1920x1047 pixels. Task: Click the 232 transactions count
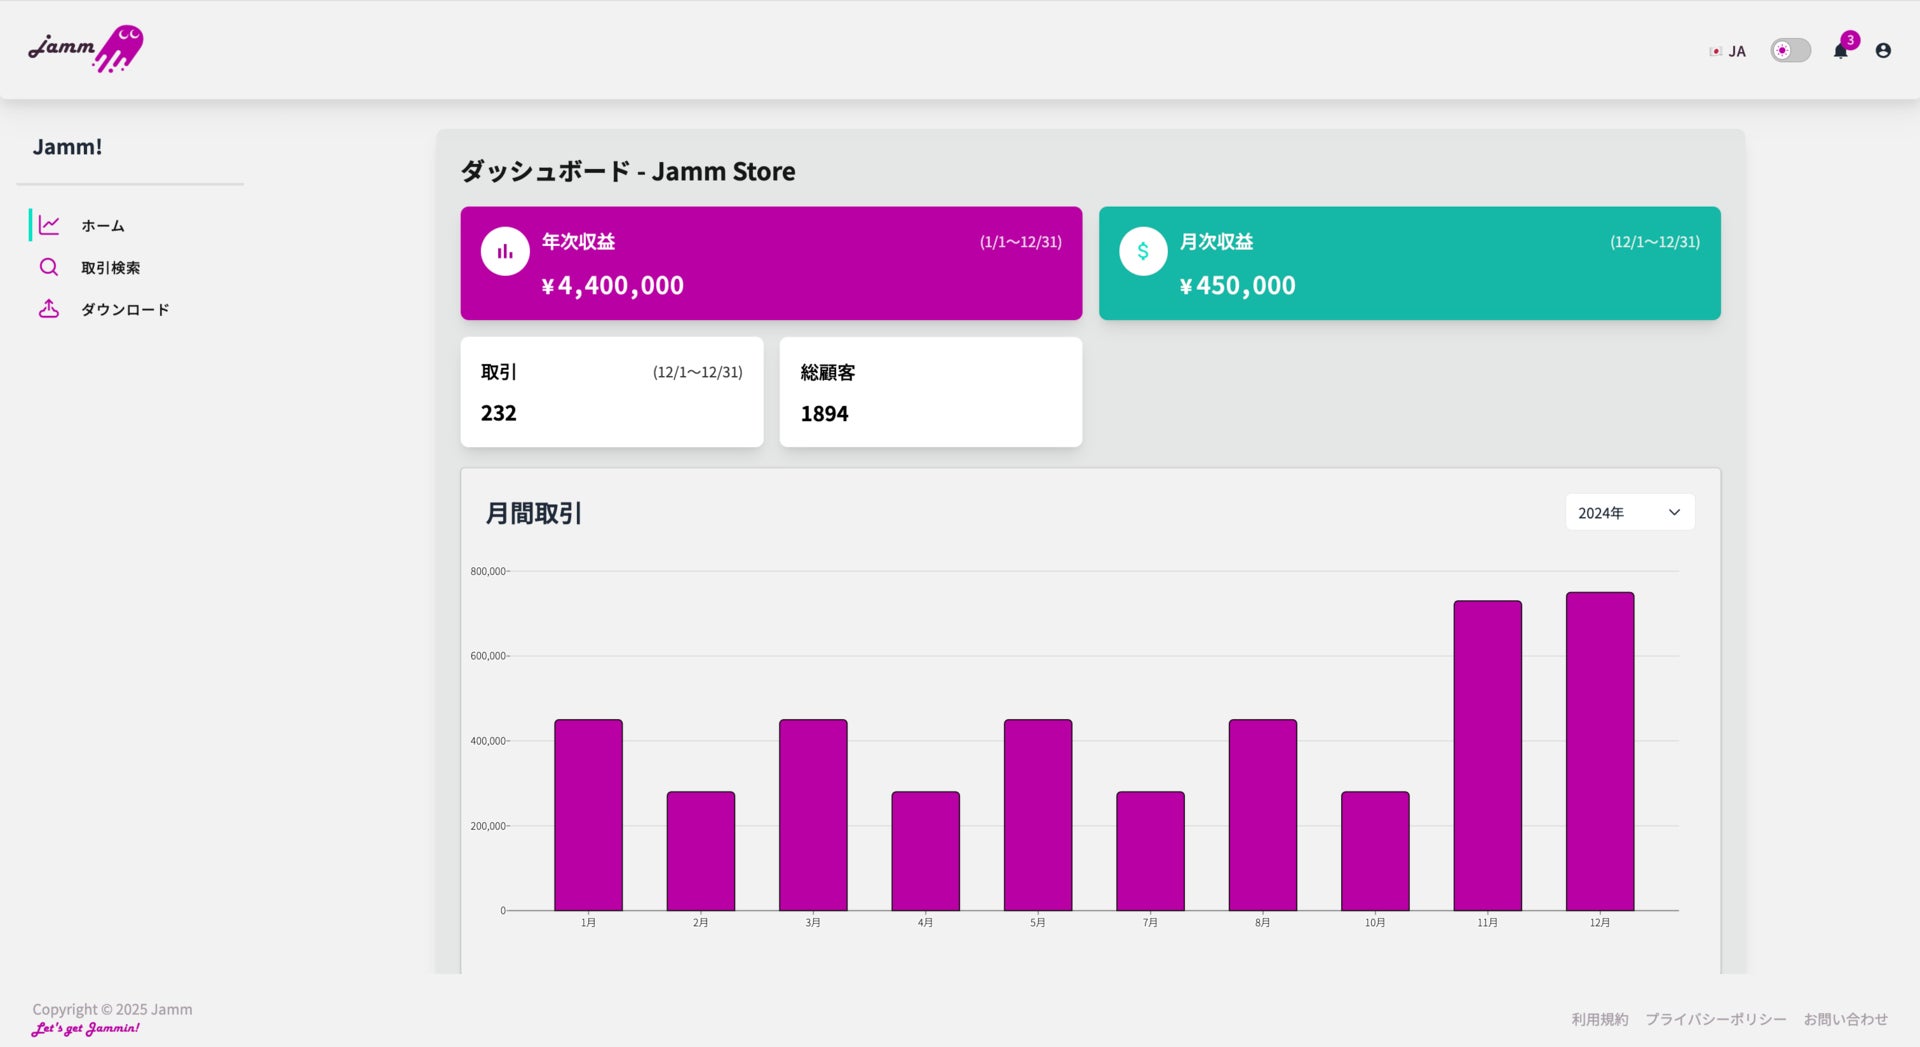(499, 413)
